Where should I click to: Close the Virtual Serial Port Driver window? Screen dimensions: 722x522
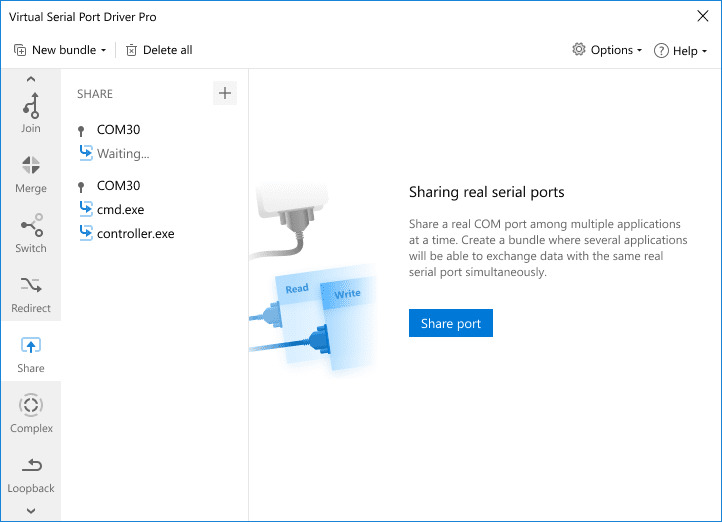pos(703,16)
